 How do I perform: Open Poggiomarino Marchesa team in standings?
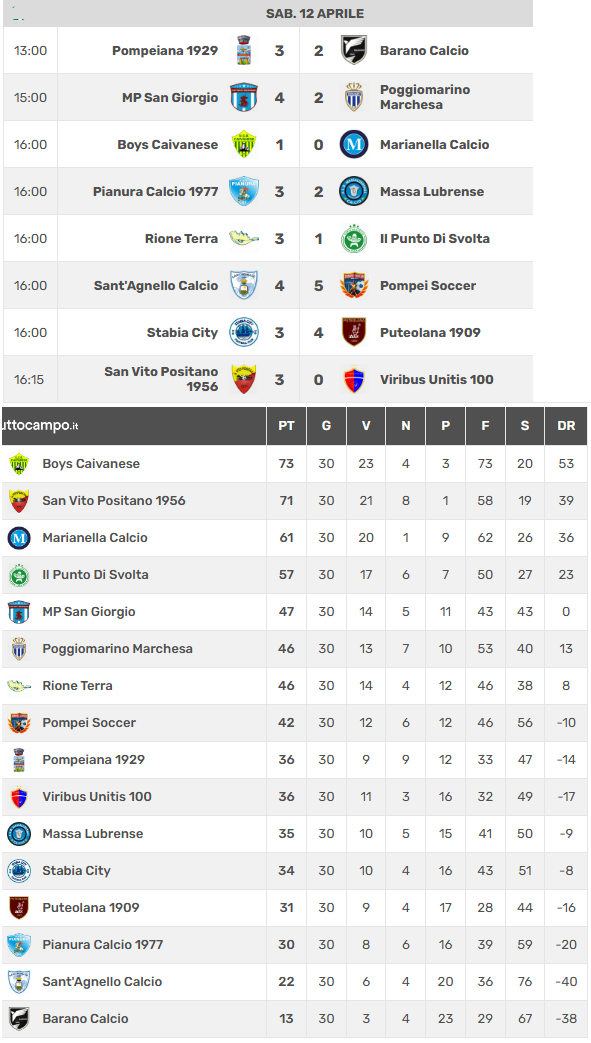[x=118, y=649]
